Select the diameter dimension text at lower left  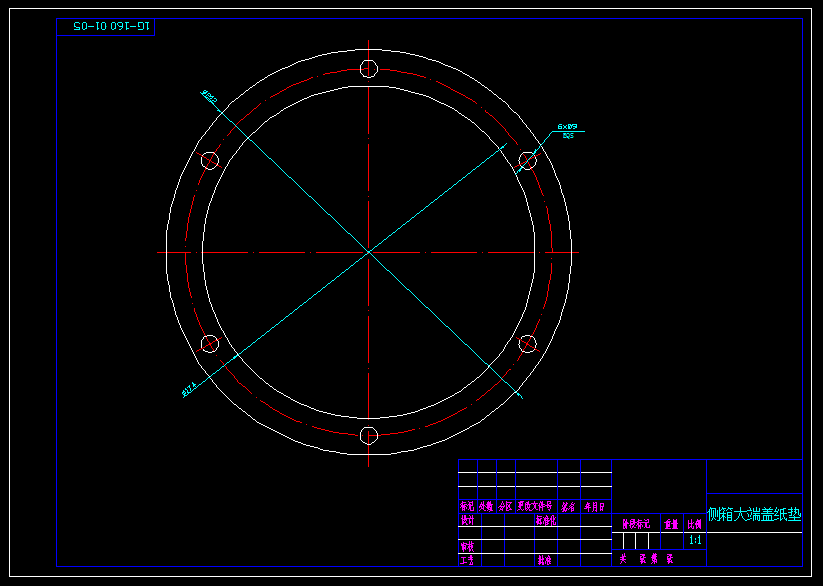pos(189,390)
